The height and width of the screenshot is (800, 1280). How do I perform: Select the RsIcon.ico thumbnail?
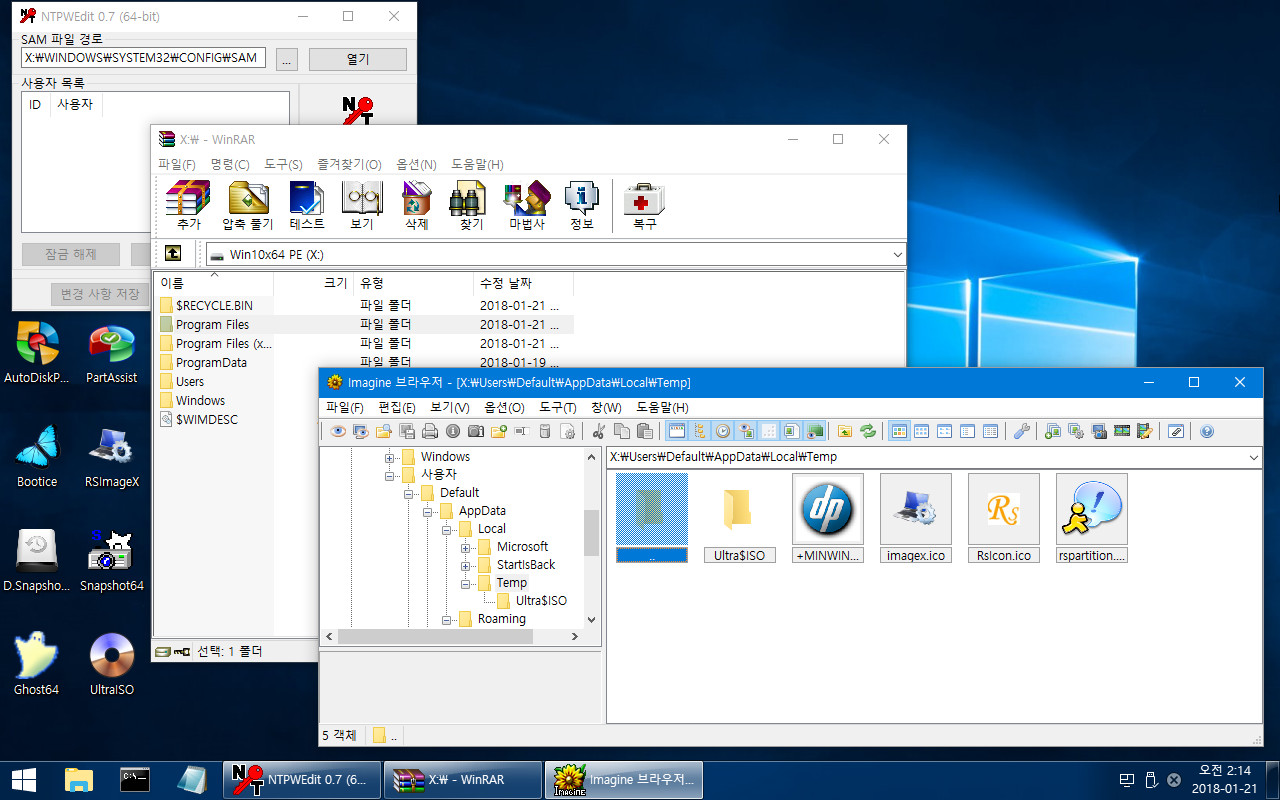pos(1004,518)
